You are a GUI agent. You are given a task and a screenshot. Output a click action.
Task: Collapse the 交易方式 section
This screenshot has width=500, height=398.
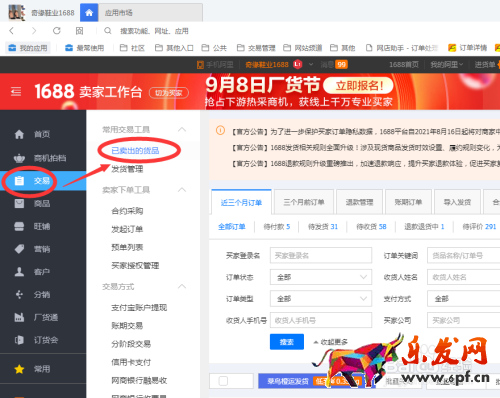(x=182, y=286)
